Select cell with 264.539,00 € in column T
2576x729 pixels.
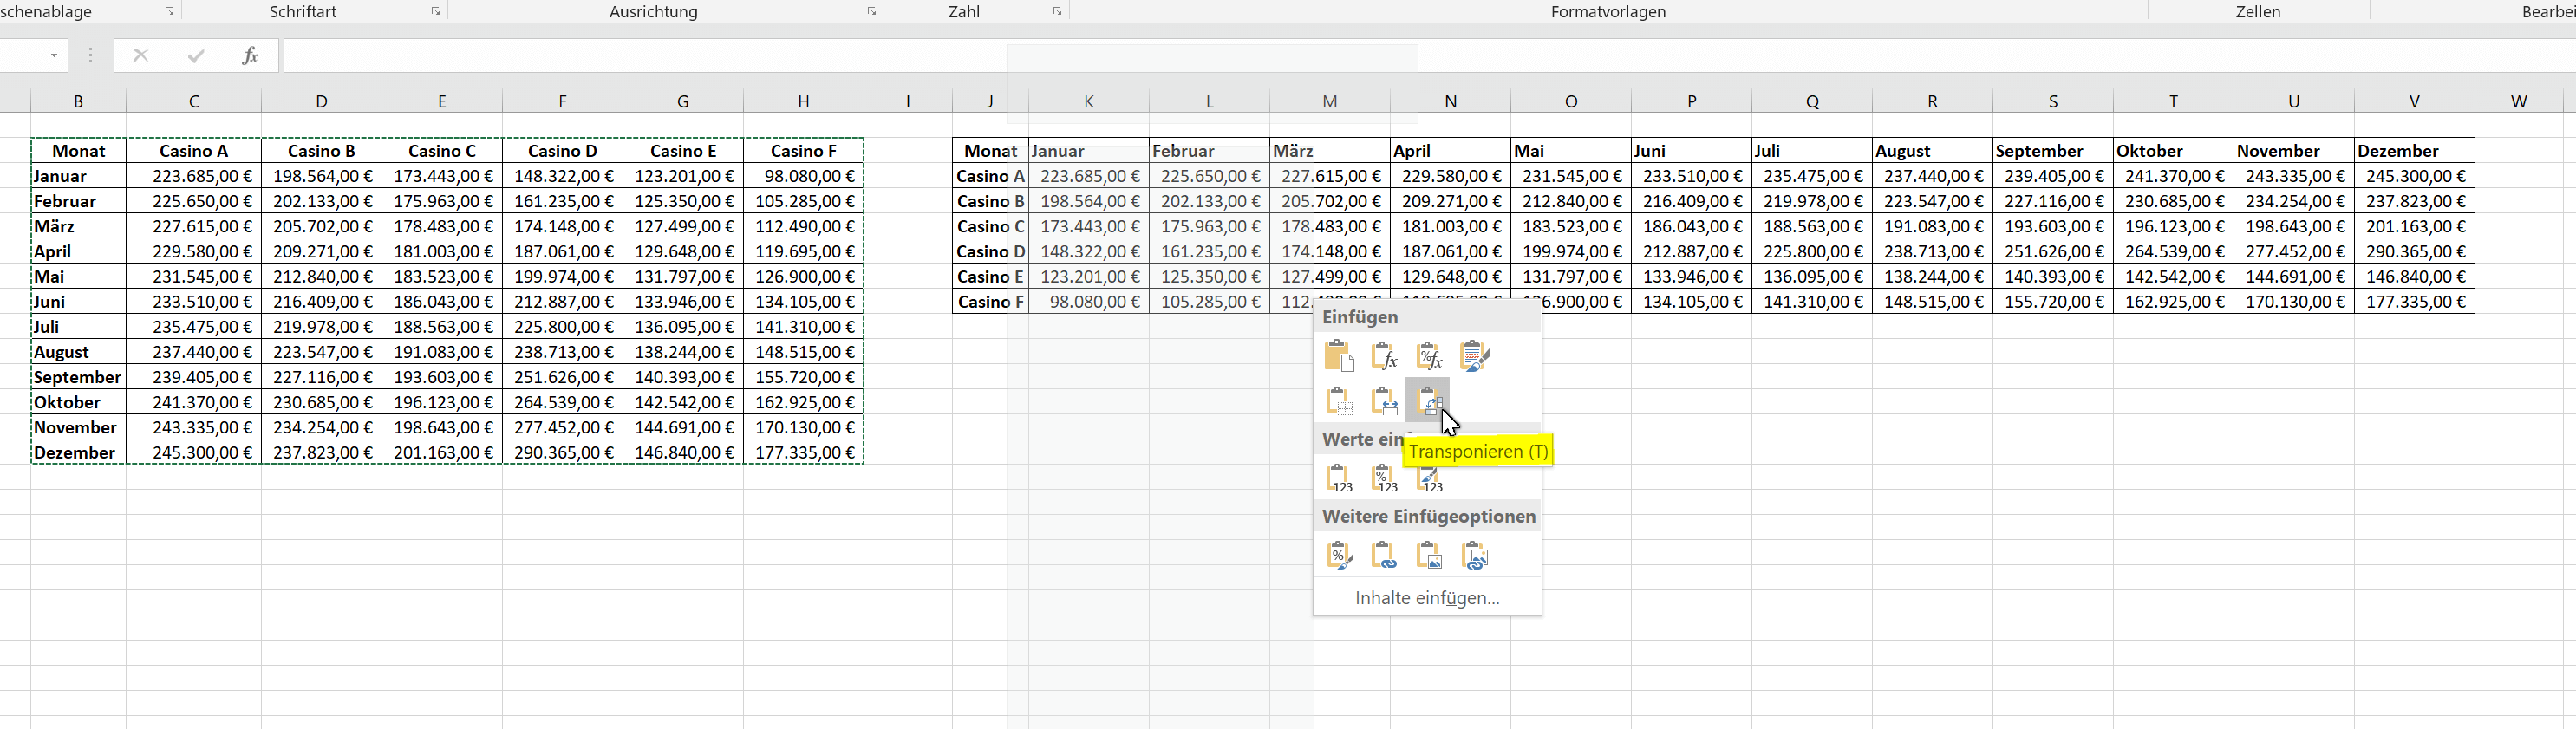[x=2174, y=252]
